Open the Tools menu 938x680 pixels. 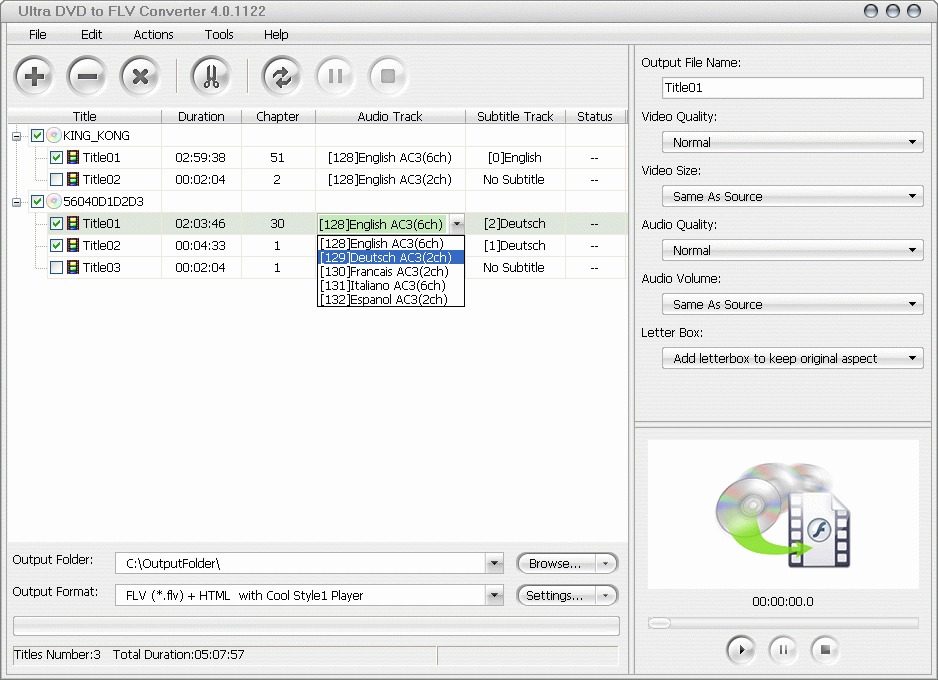coord(219,35)
